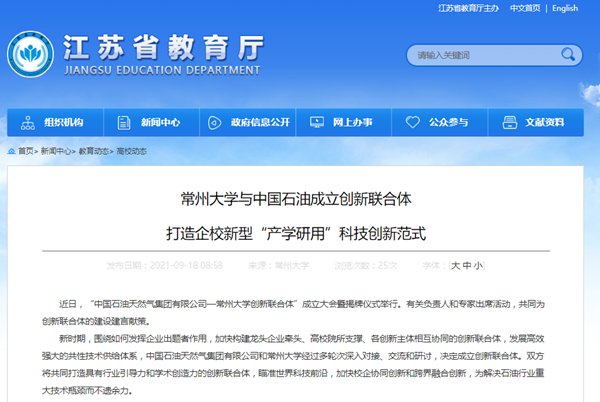600x402 pixels.
Task: Click the 新闻中心 document icon
Action: (124, 122)
